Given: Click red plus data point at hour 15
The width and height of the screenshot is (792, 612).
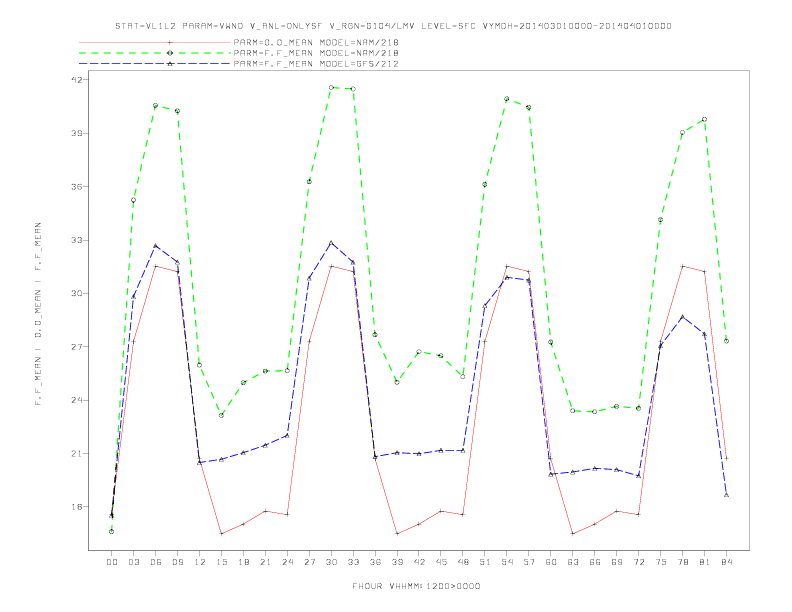Looking at the screenshot, I should pos(221,534).
